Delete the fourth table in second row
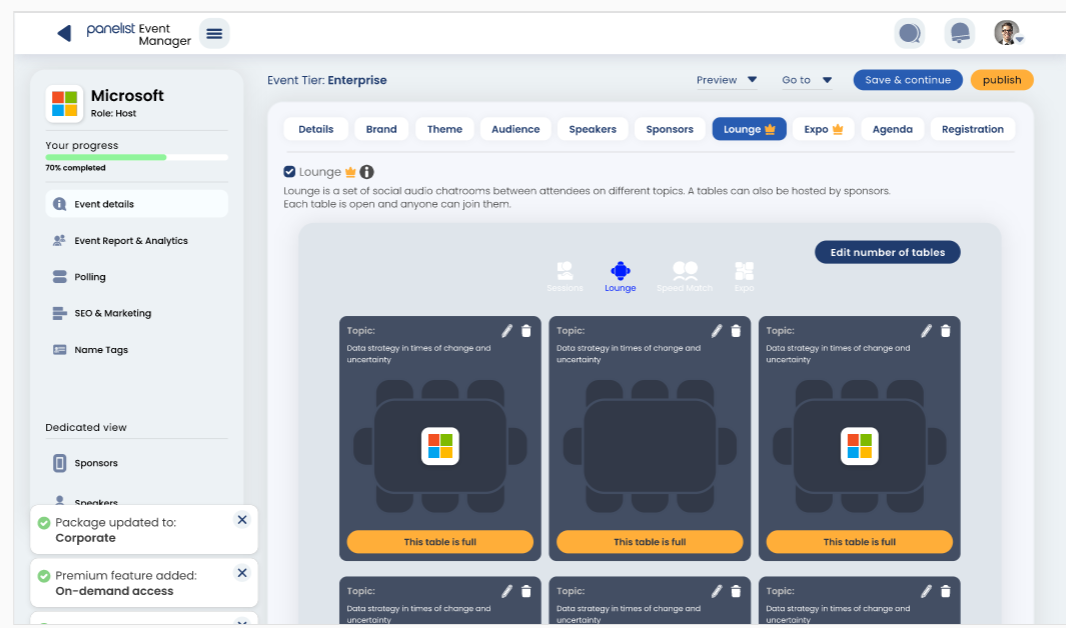Viewport: 1066px width, 628px height. tap(526, 591)
